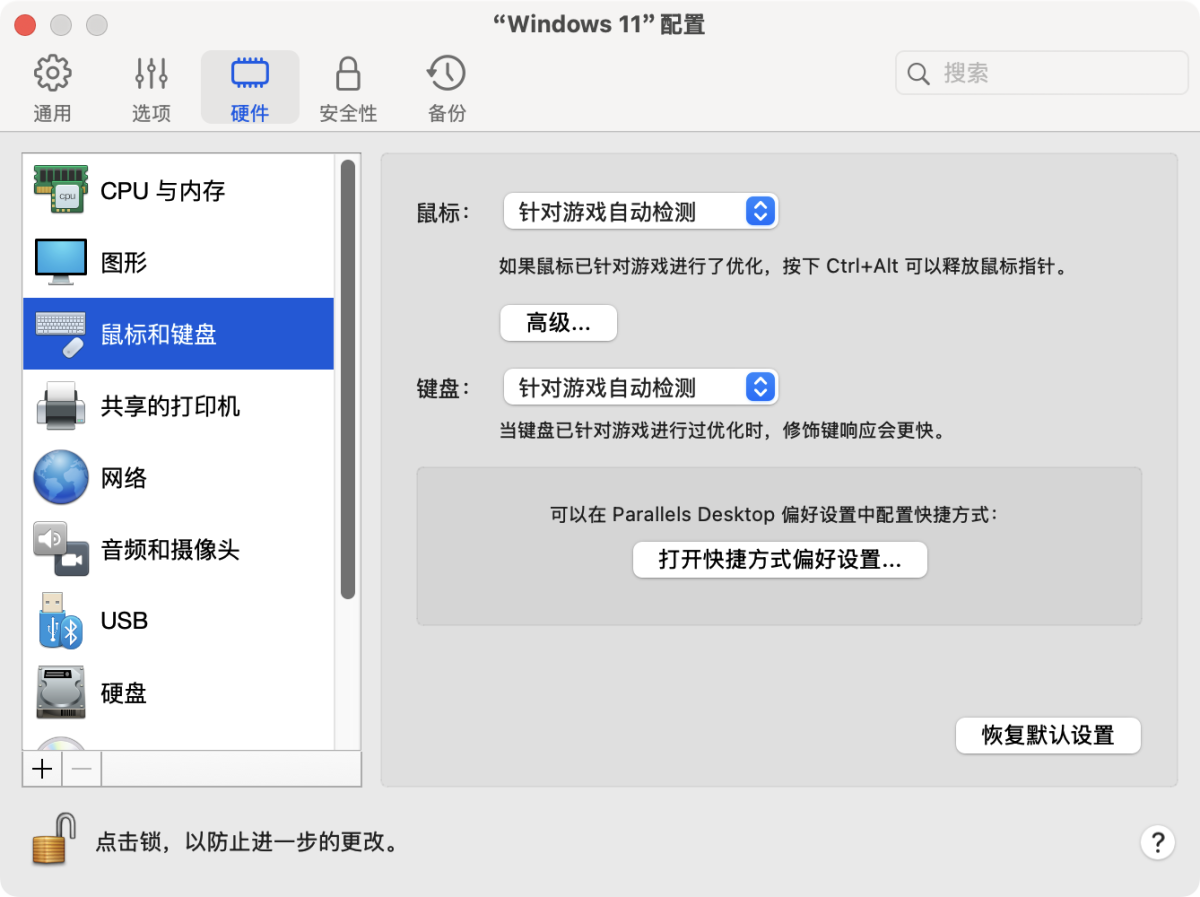
Task: Open the 备份 tab
Action: pyautogui.click(x=446, y=88)
